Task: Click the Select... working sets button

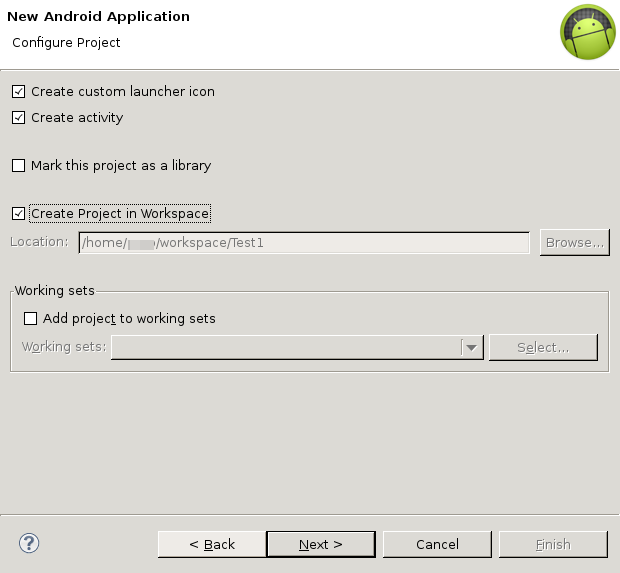Action: (x=543, y=348)
